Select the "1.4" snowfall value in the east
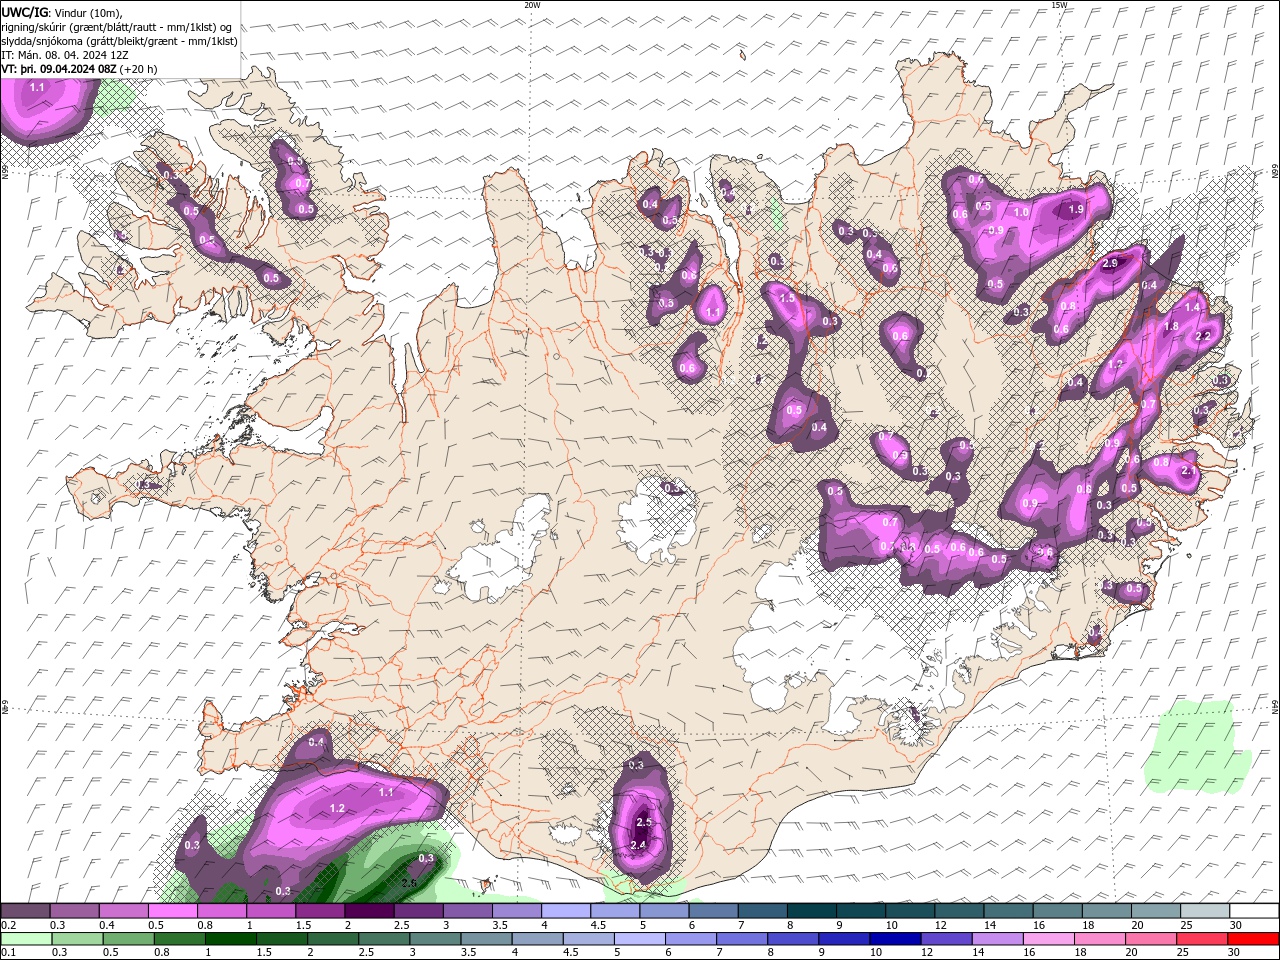1280x960 pixels. [1192, 308]
